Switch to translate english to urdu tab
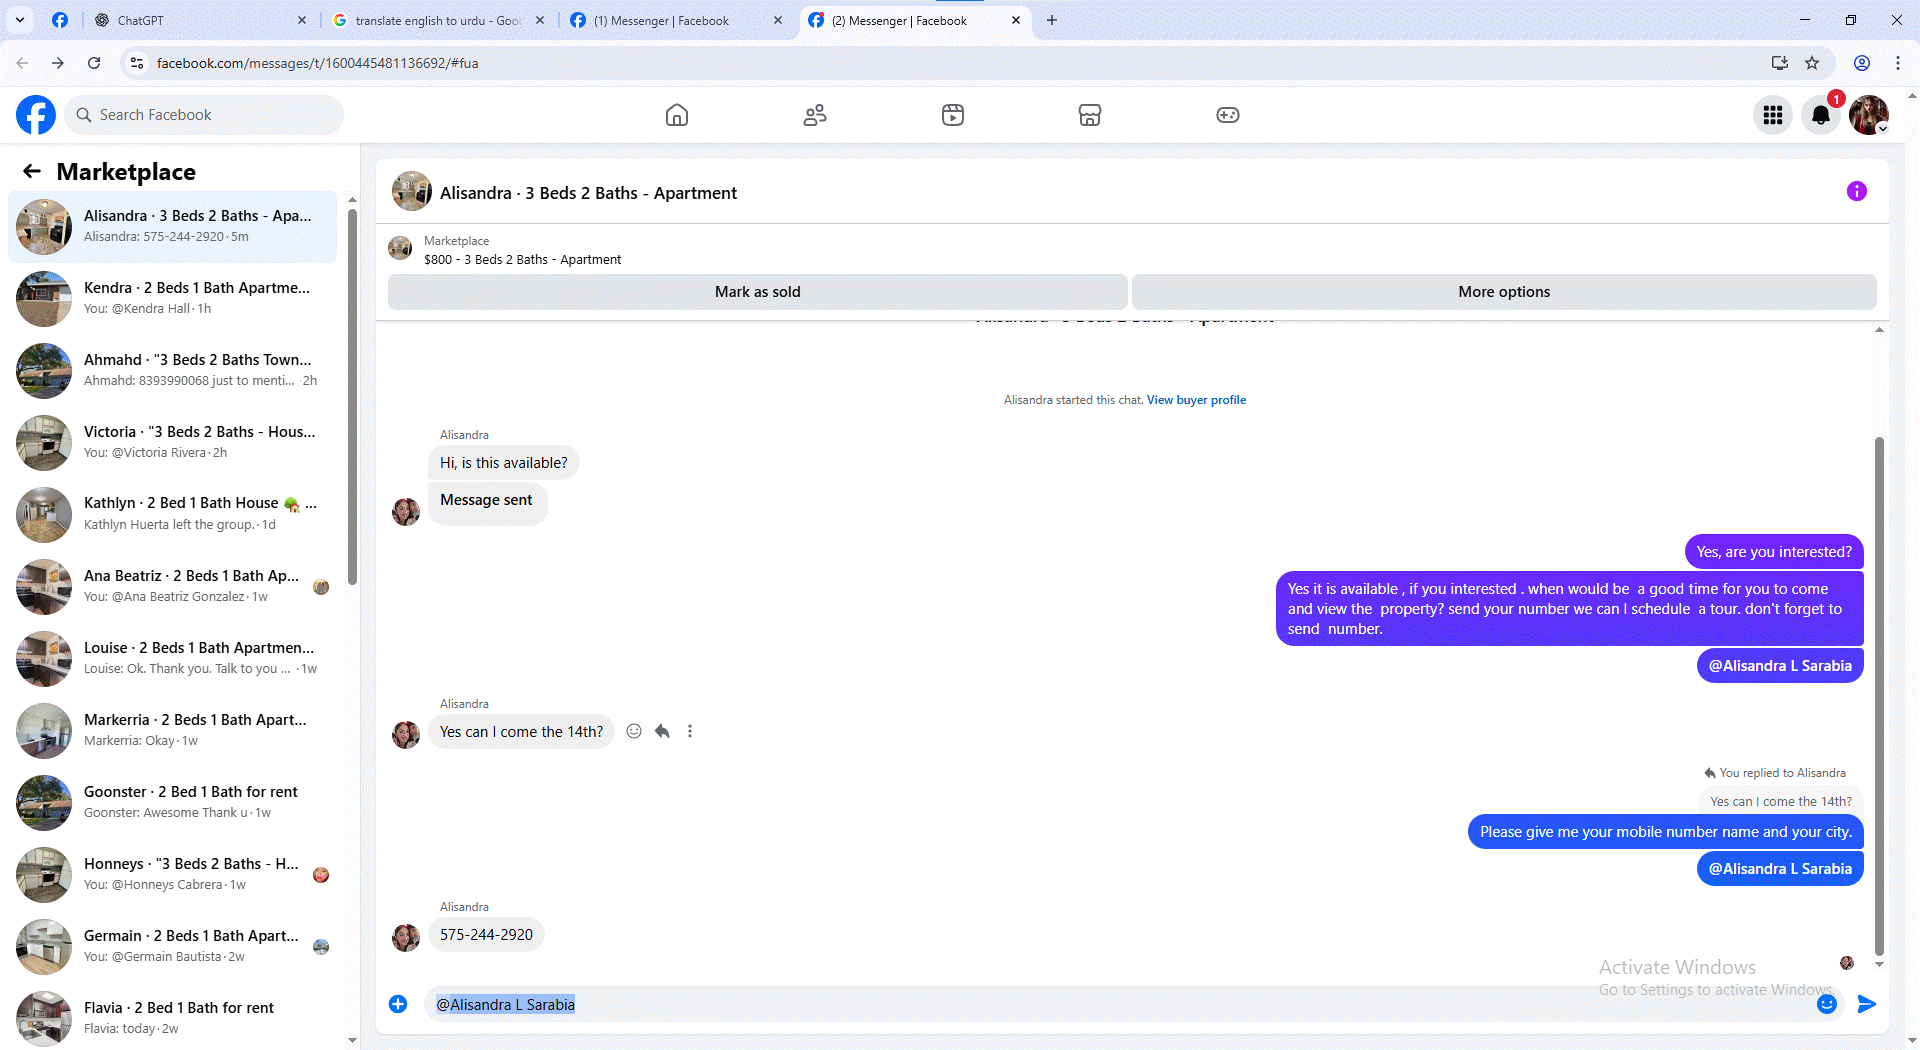1920x1050 pixels. point(437,20)
